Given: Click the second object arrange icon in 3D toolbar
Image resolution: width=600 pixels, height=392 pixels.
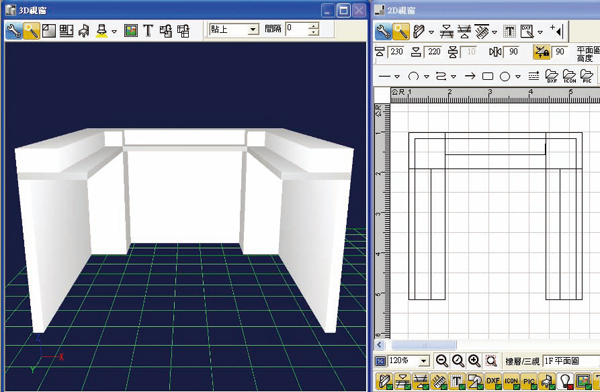Looking at the screenshot, I should [x=183, y=31].
